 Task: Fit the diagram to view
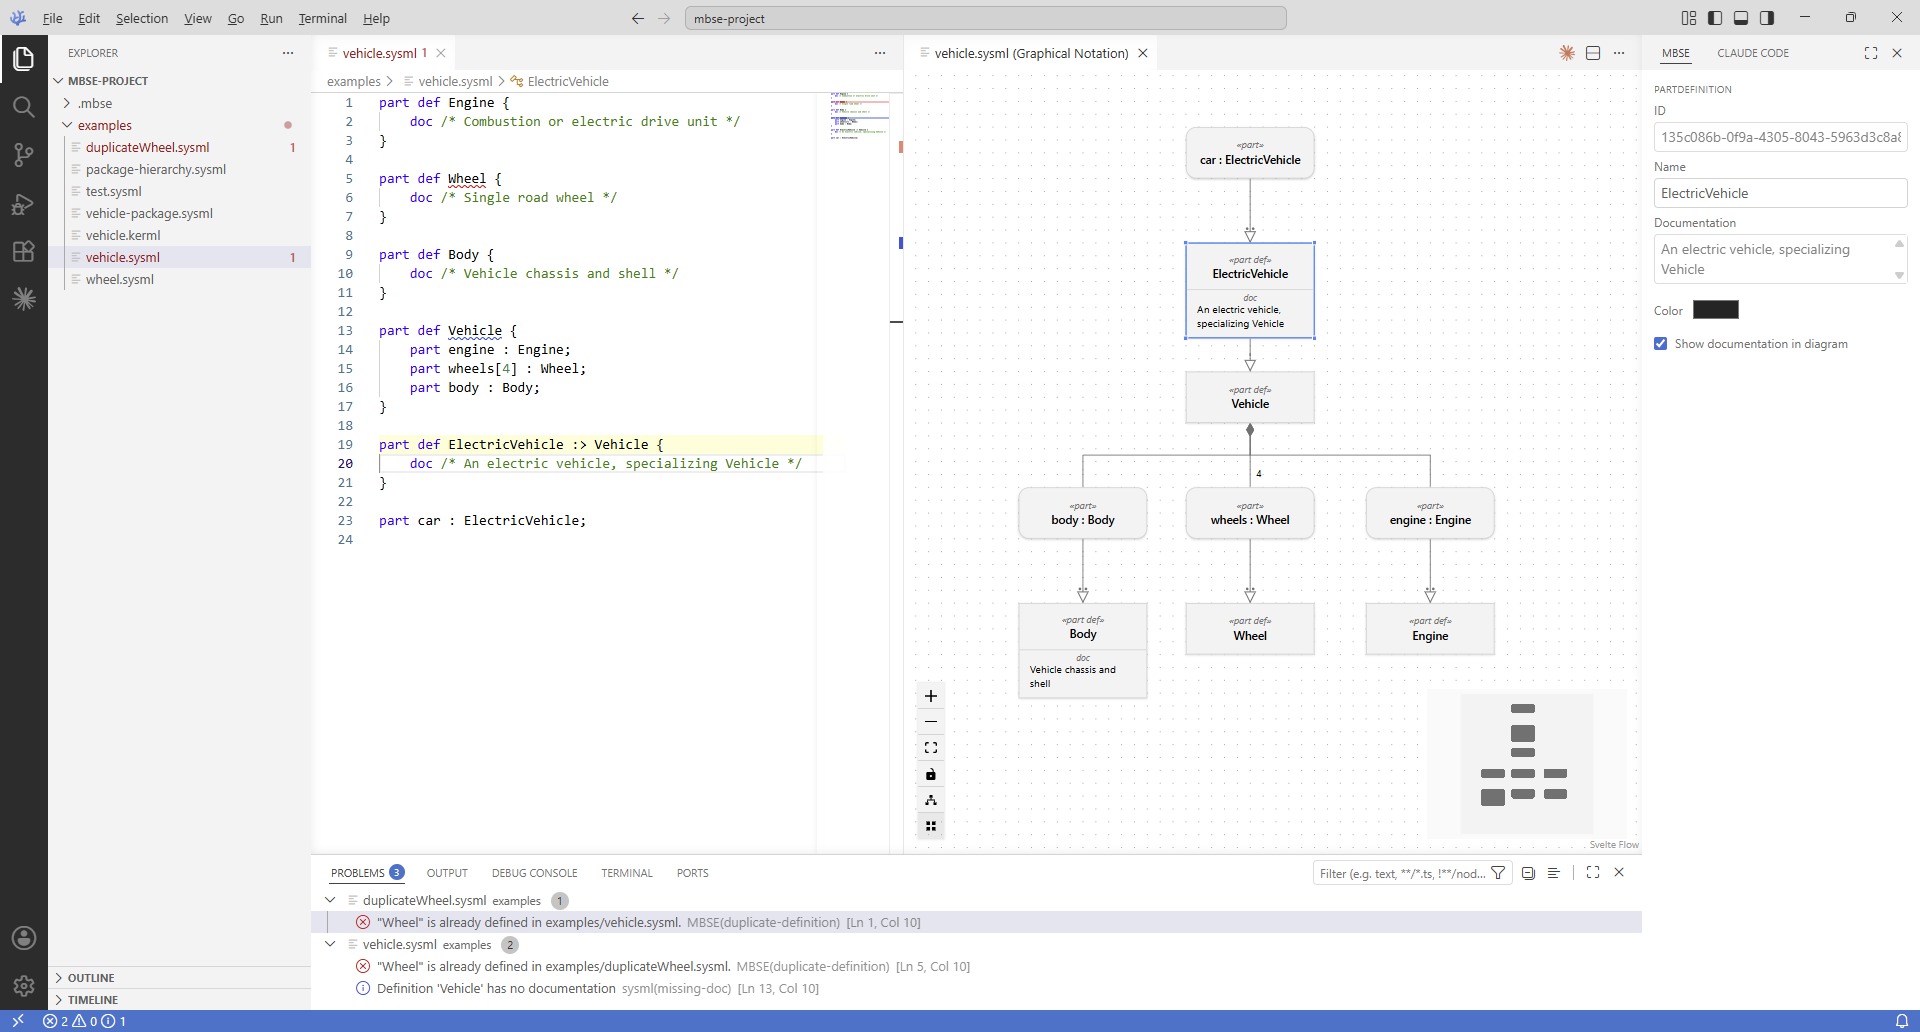click(x=931, y=748)
